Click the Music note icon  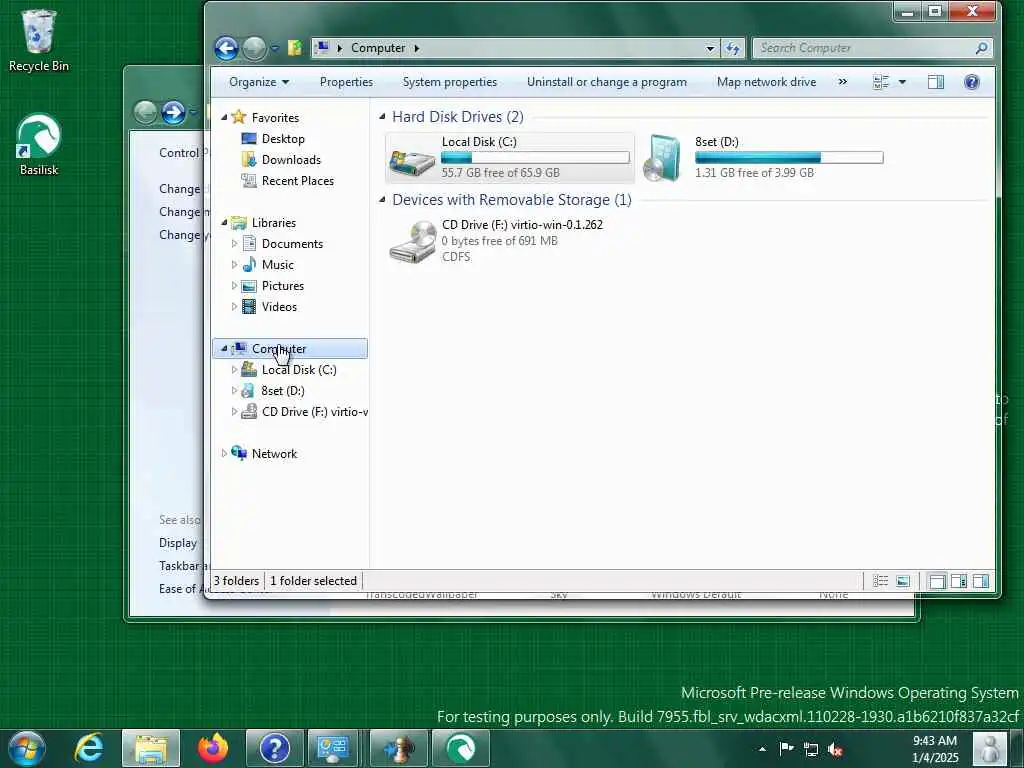click(x=249, y=264)
